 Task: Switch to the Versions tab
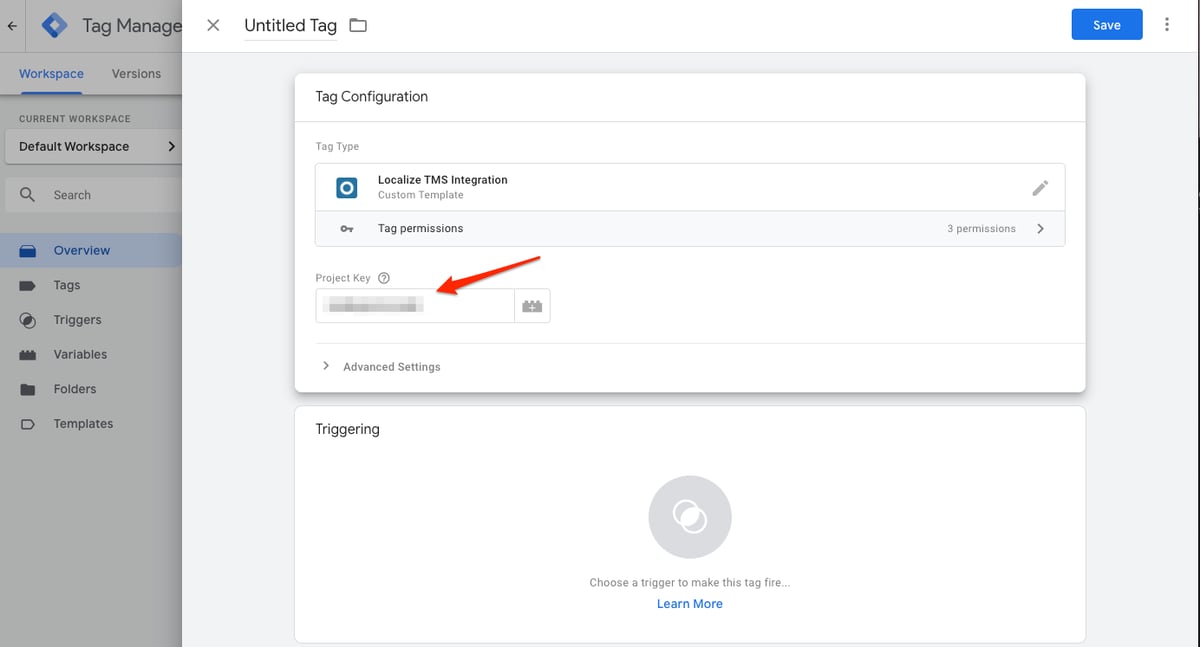pyautogui.click(x=136, y=74)
